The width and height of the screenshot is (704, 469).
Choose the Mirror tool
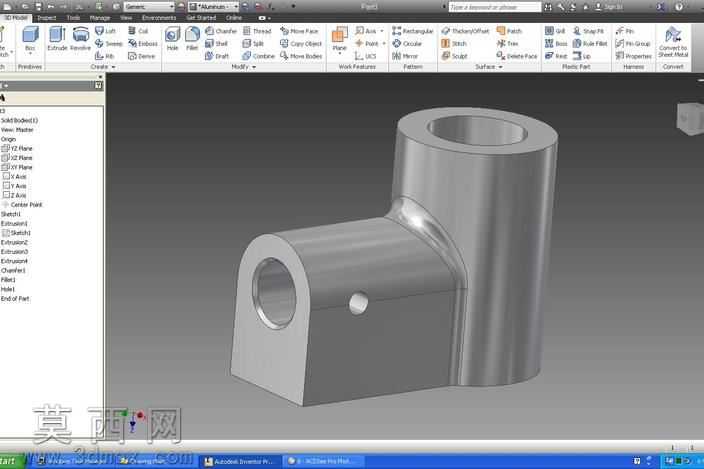coord(405,56)
